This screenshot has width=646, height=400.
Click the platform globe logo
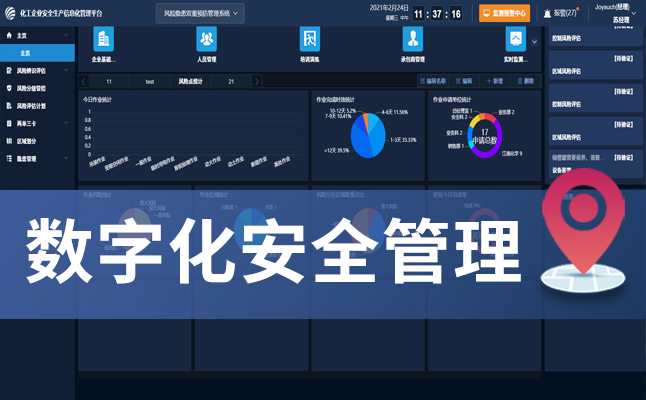10,13
